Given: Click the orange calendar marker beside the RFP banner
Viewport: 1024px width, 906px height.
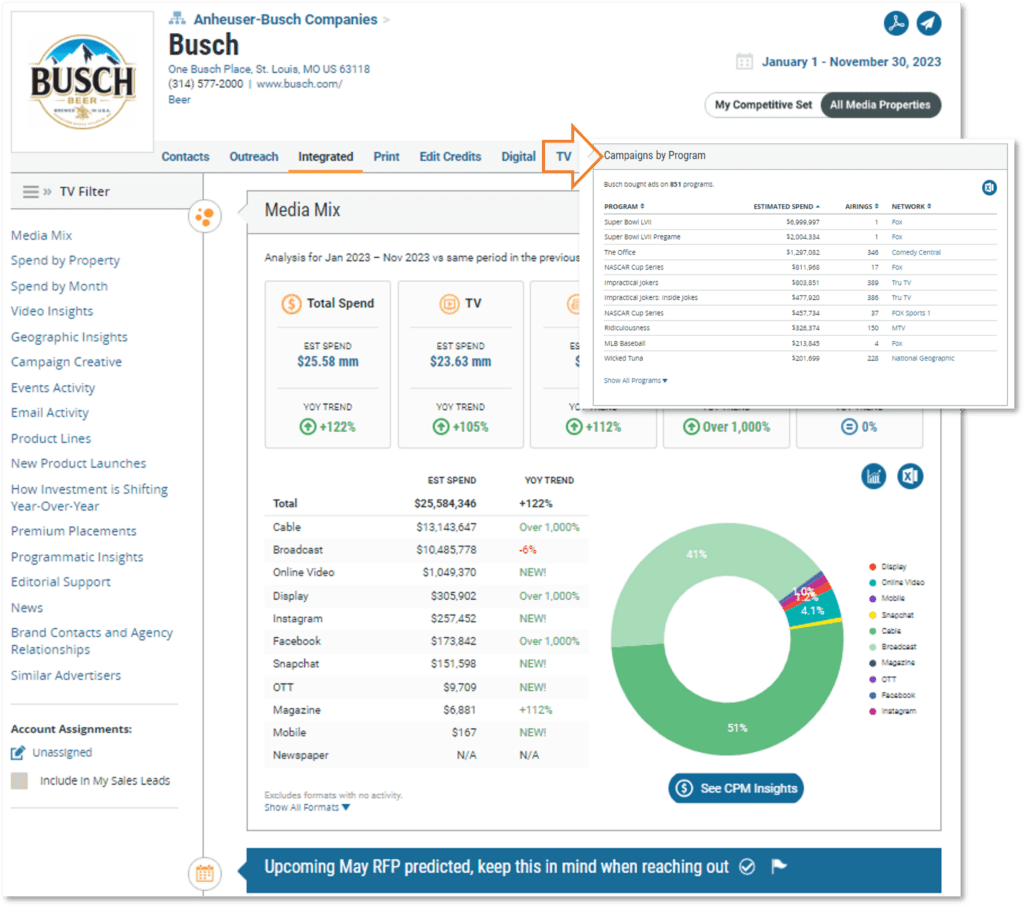Looking at the screenshot, I should click(204, 873).
